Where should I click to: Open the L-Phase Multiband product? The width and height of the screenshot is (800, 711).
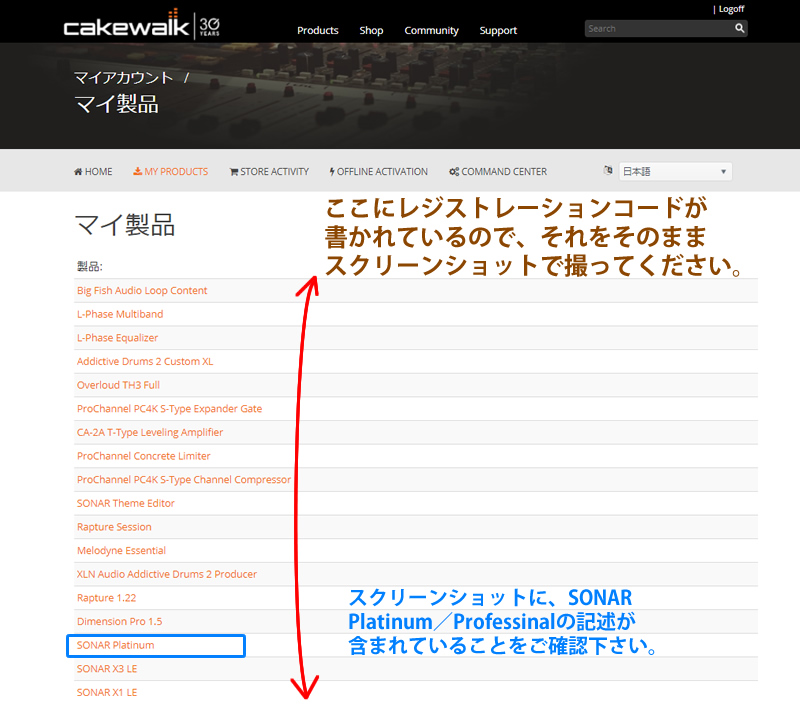pyautogui.click(x=120, y=314)
